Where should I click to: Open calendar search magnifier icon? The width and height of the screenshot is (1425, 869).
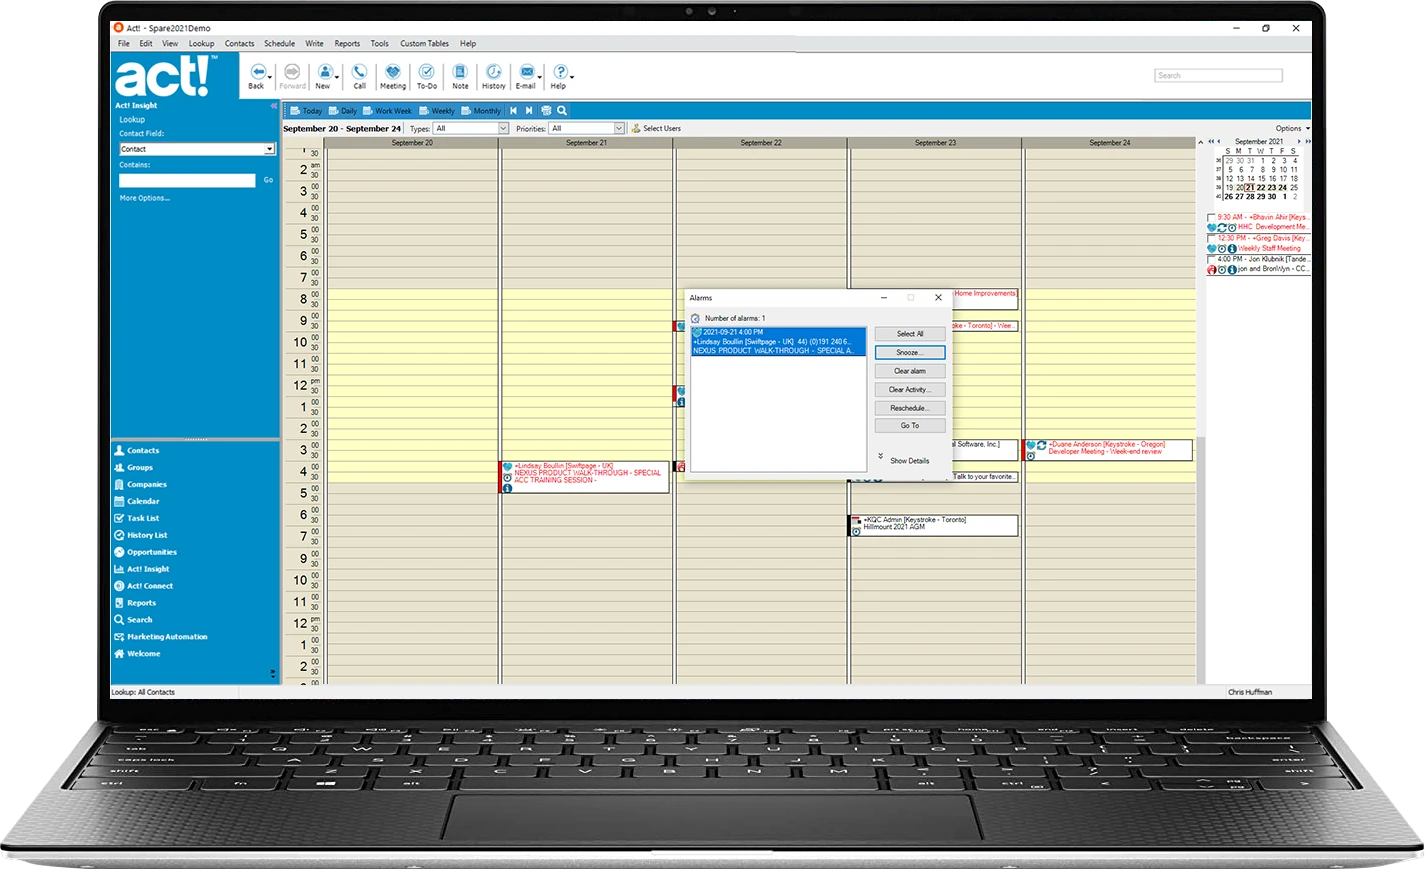(562, 111)
